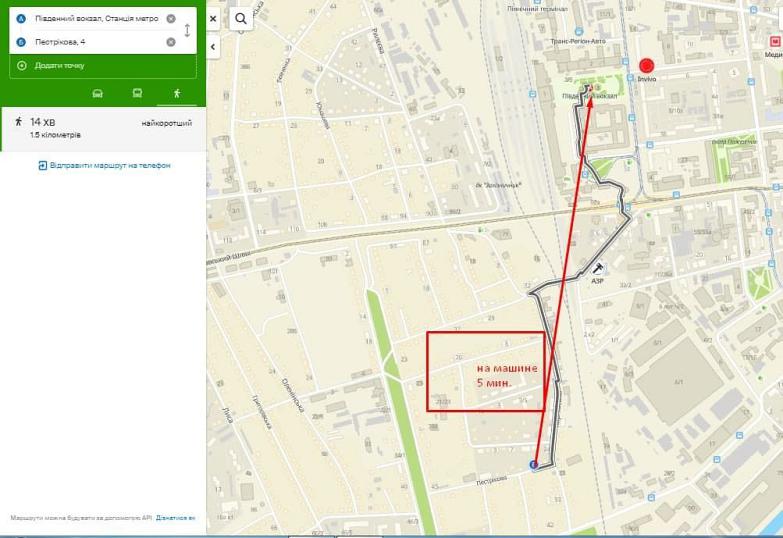Close the route panel with X
Image resolution: width=783 pixels, height=538 pixels.
point(213,19)
